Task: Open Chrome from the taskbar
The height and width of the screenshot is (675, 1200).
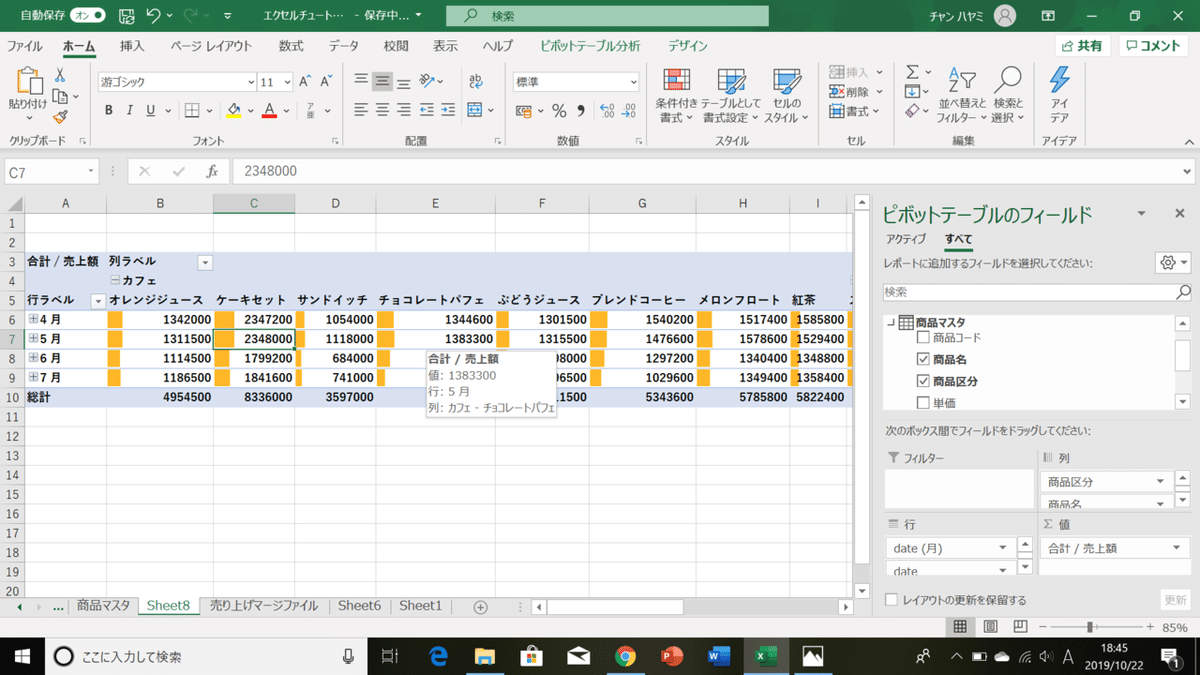Action: coord(625,656)
